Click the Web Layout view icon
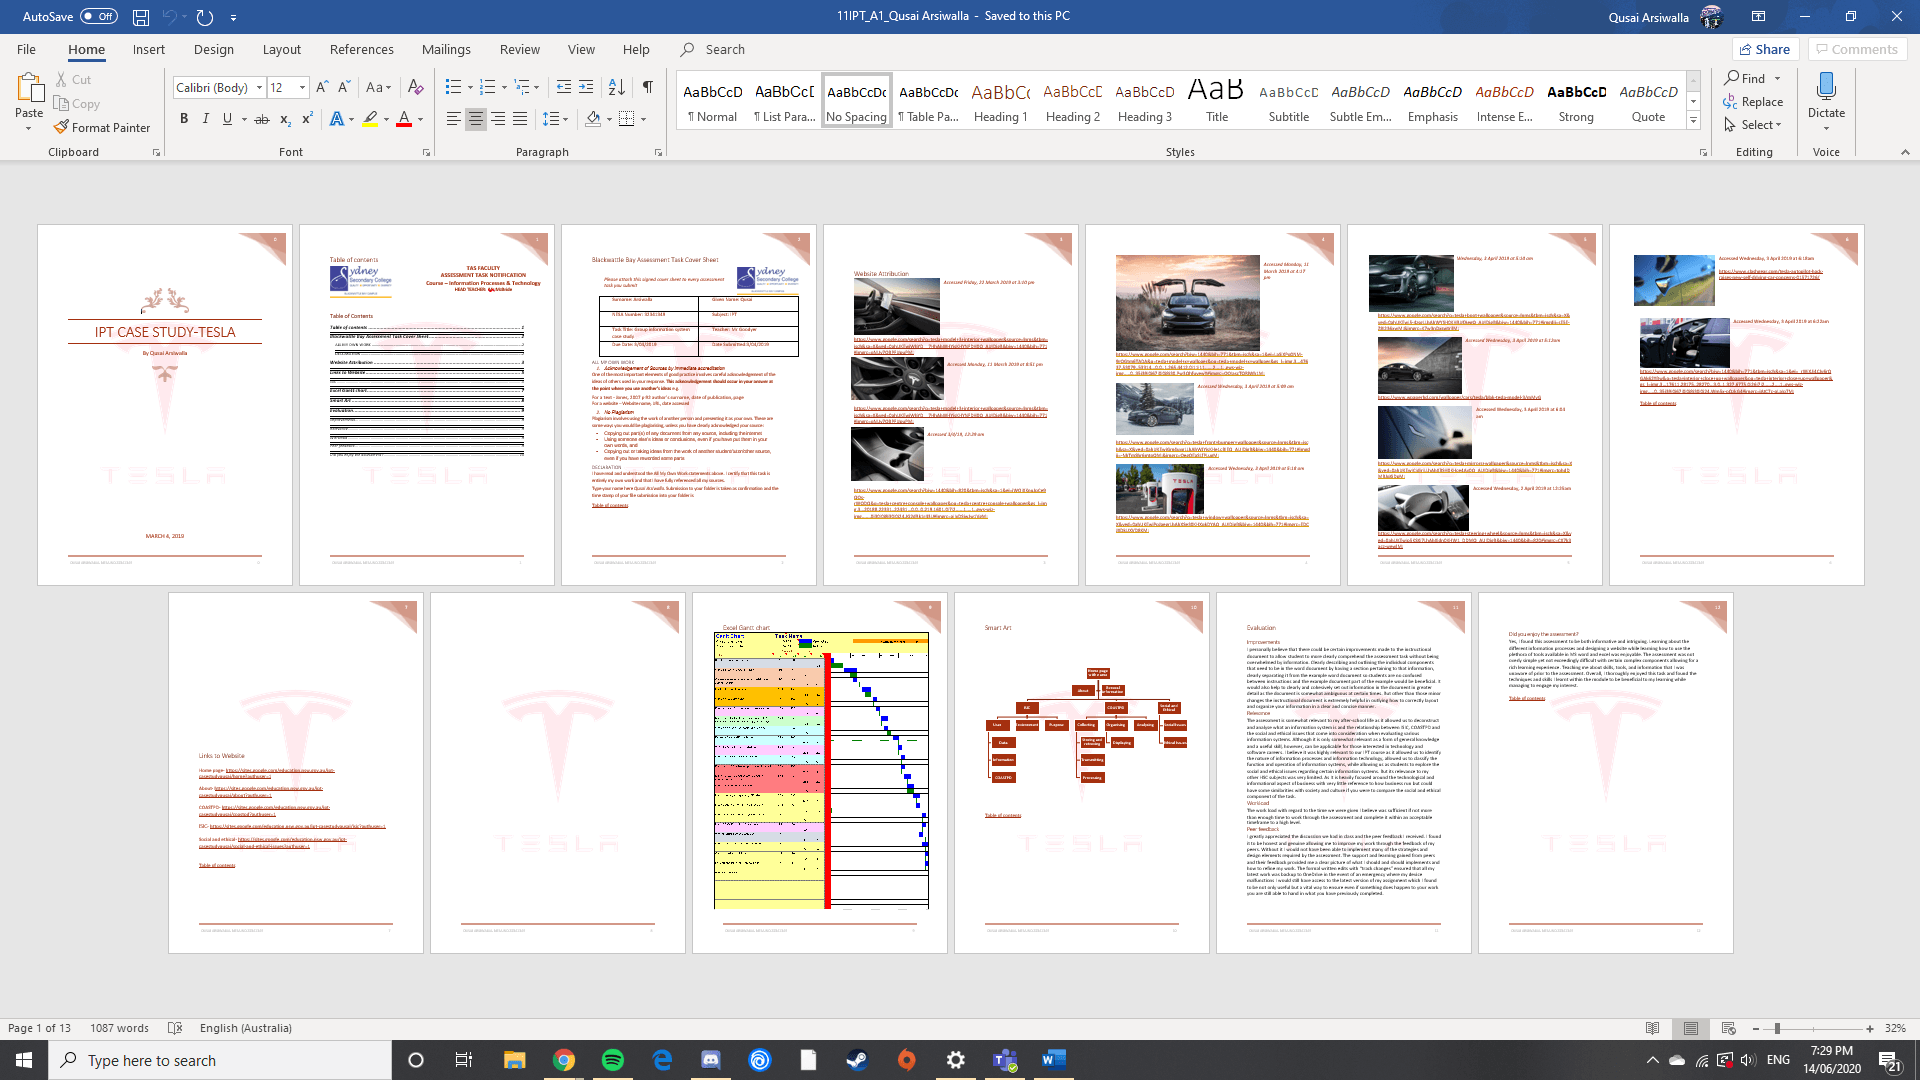 [1729, 1028]
